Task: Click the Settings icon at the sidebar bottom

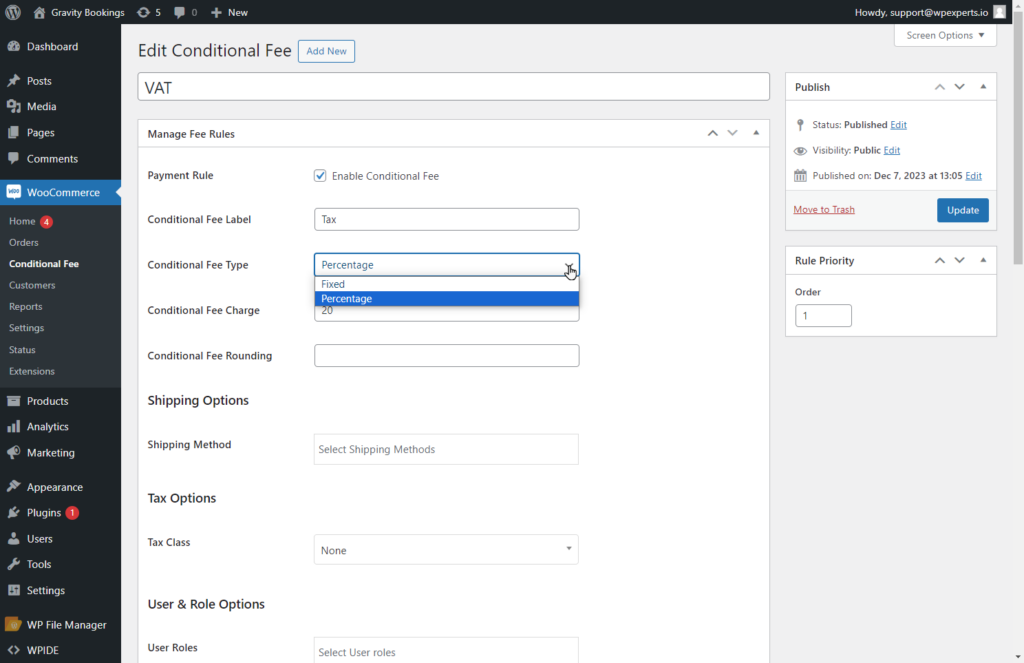Action: tap(14, 590)
